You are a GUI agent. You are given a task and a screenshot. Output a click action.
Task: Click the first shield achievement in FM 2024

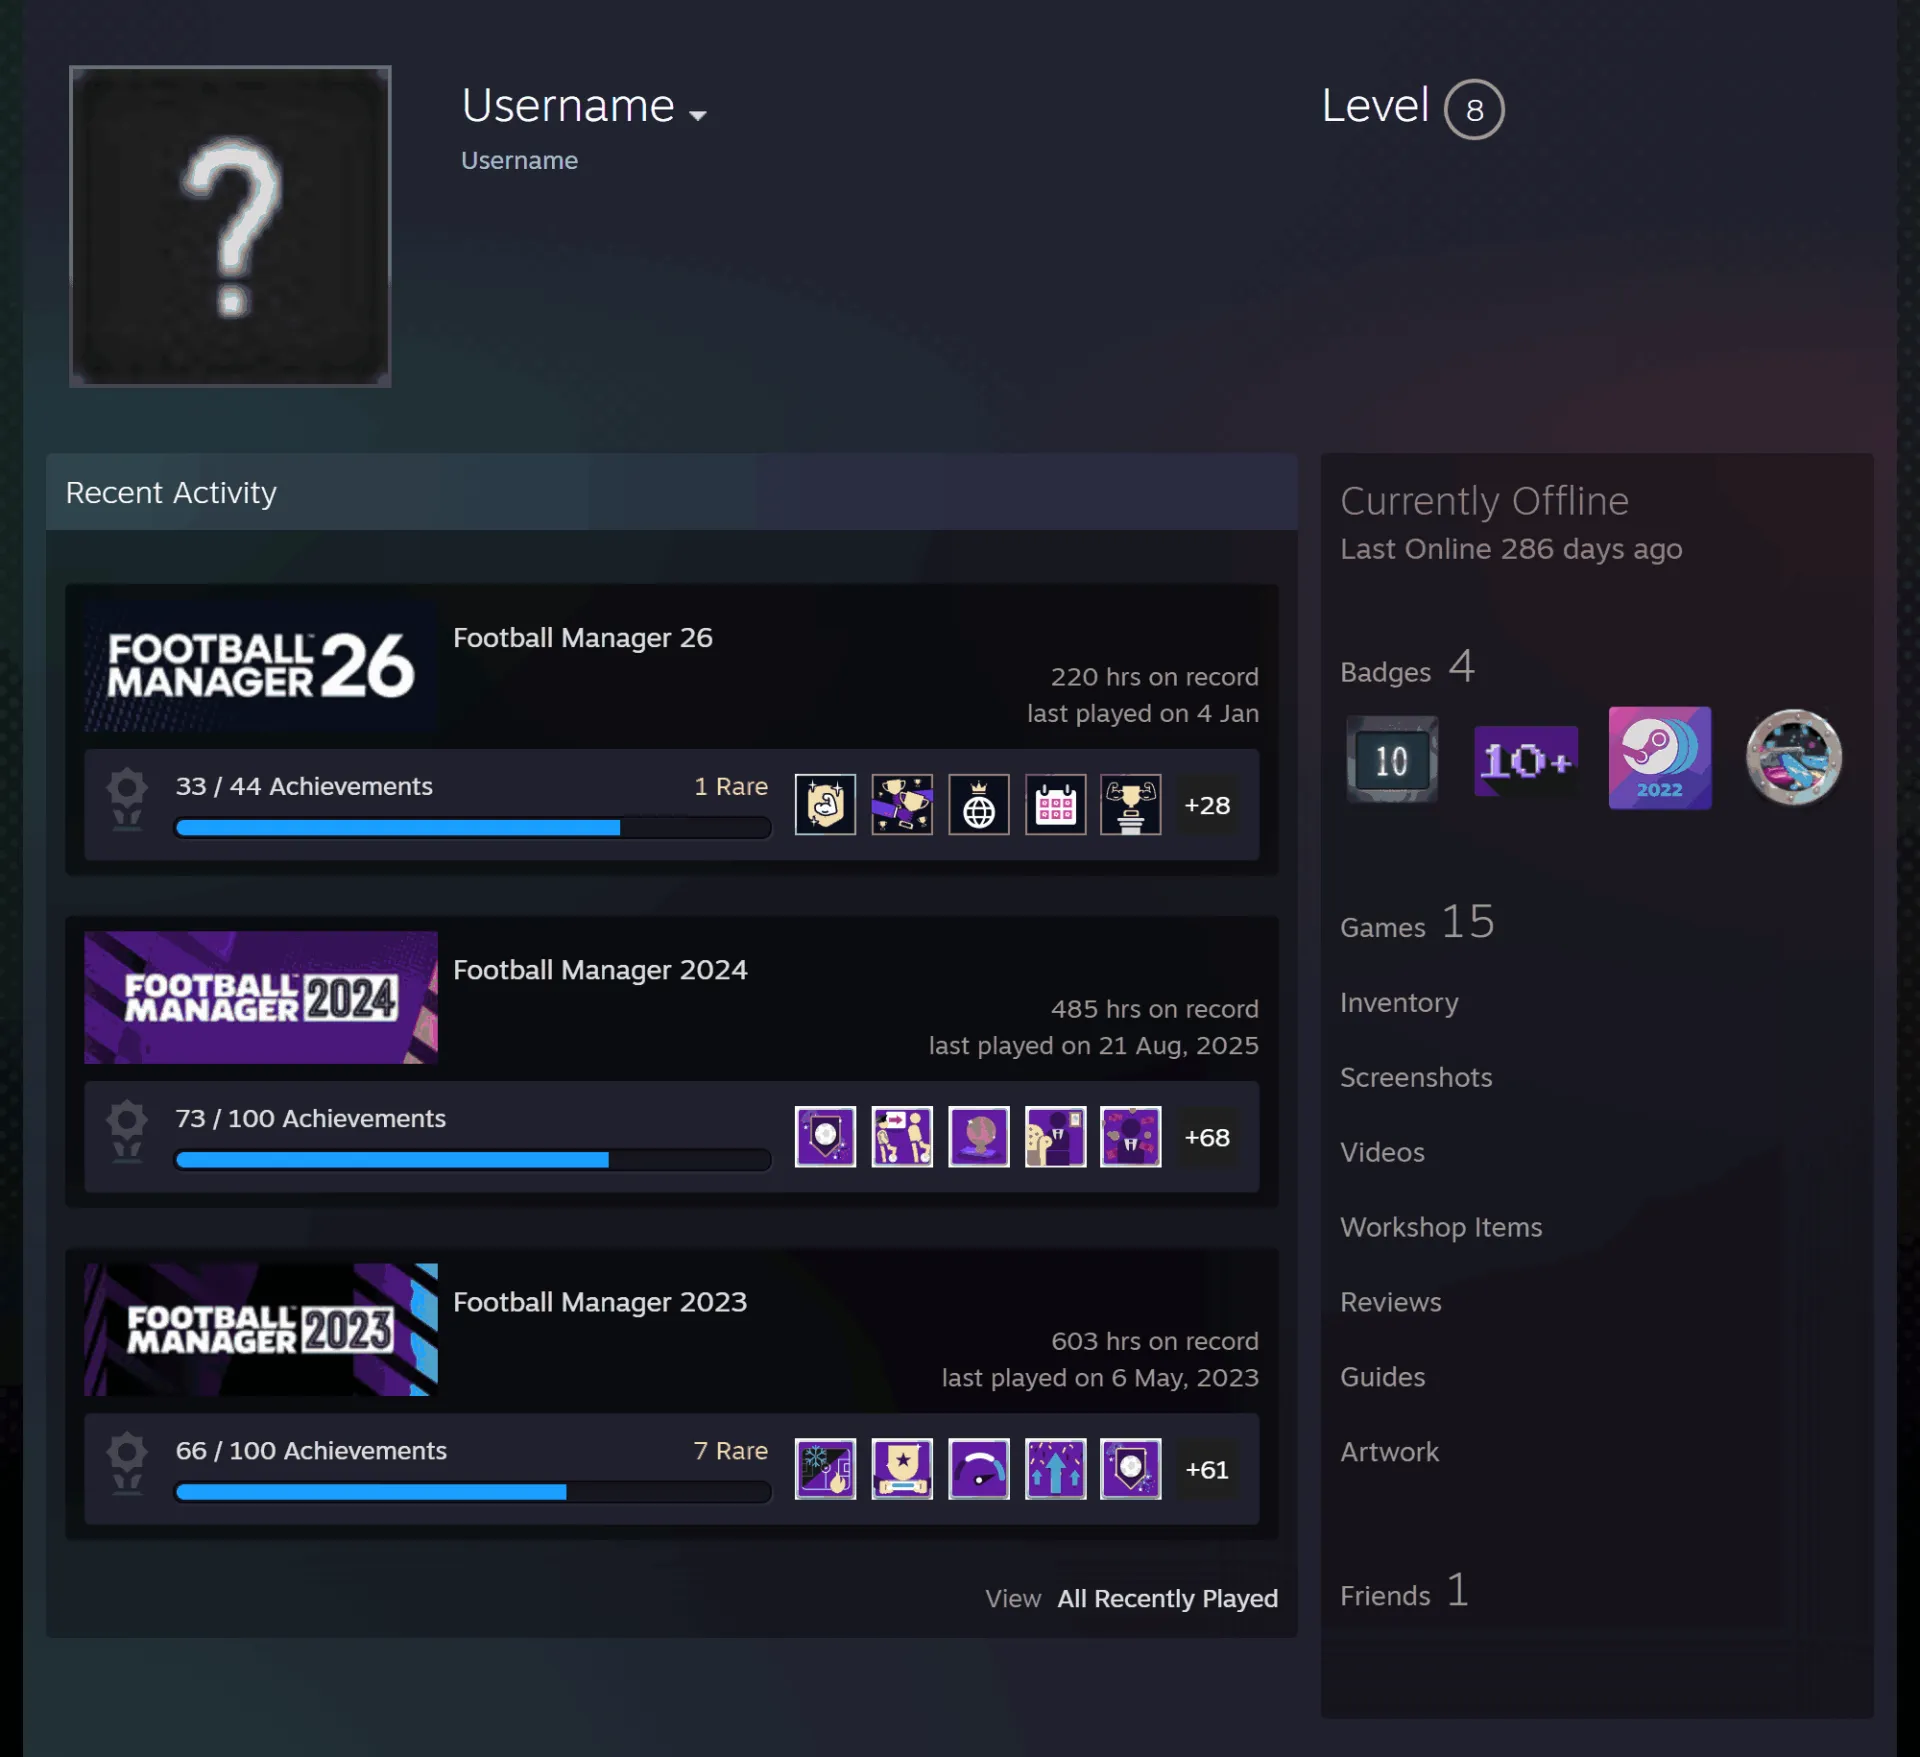coord(825,1136)
